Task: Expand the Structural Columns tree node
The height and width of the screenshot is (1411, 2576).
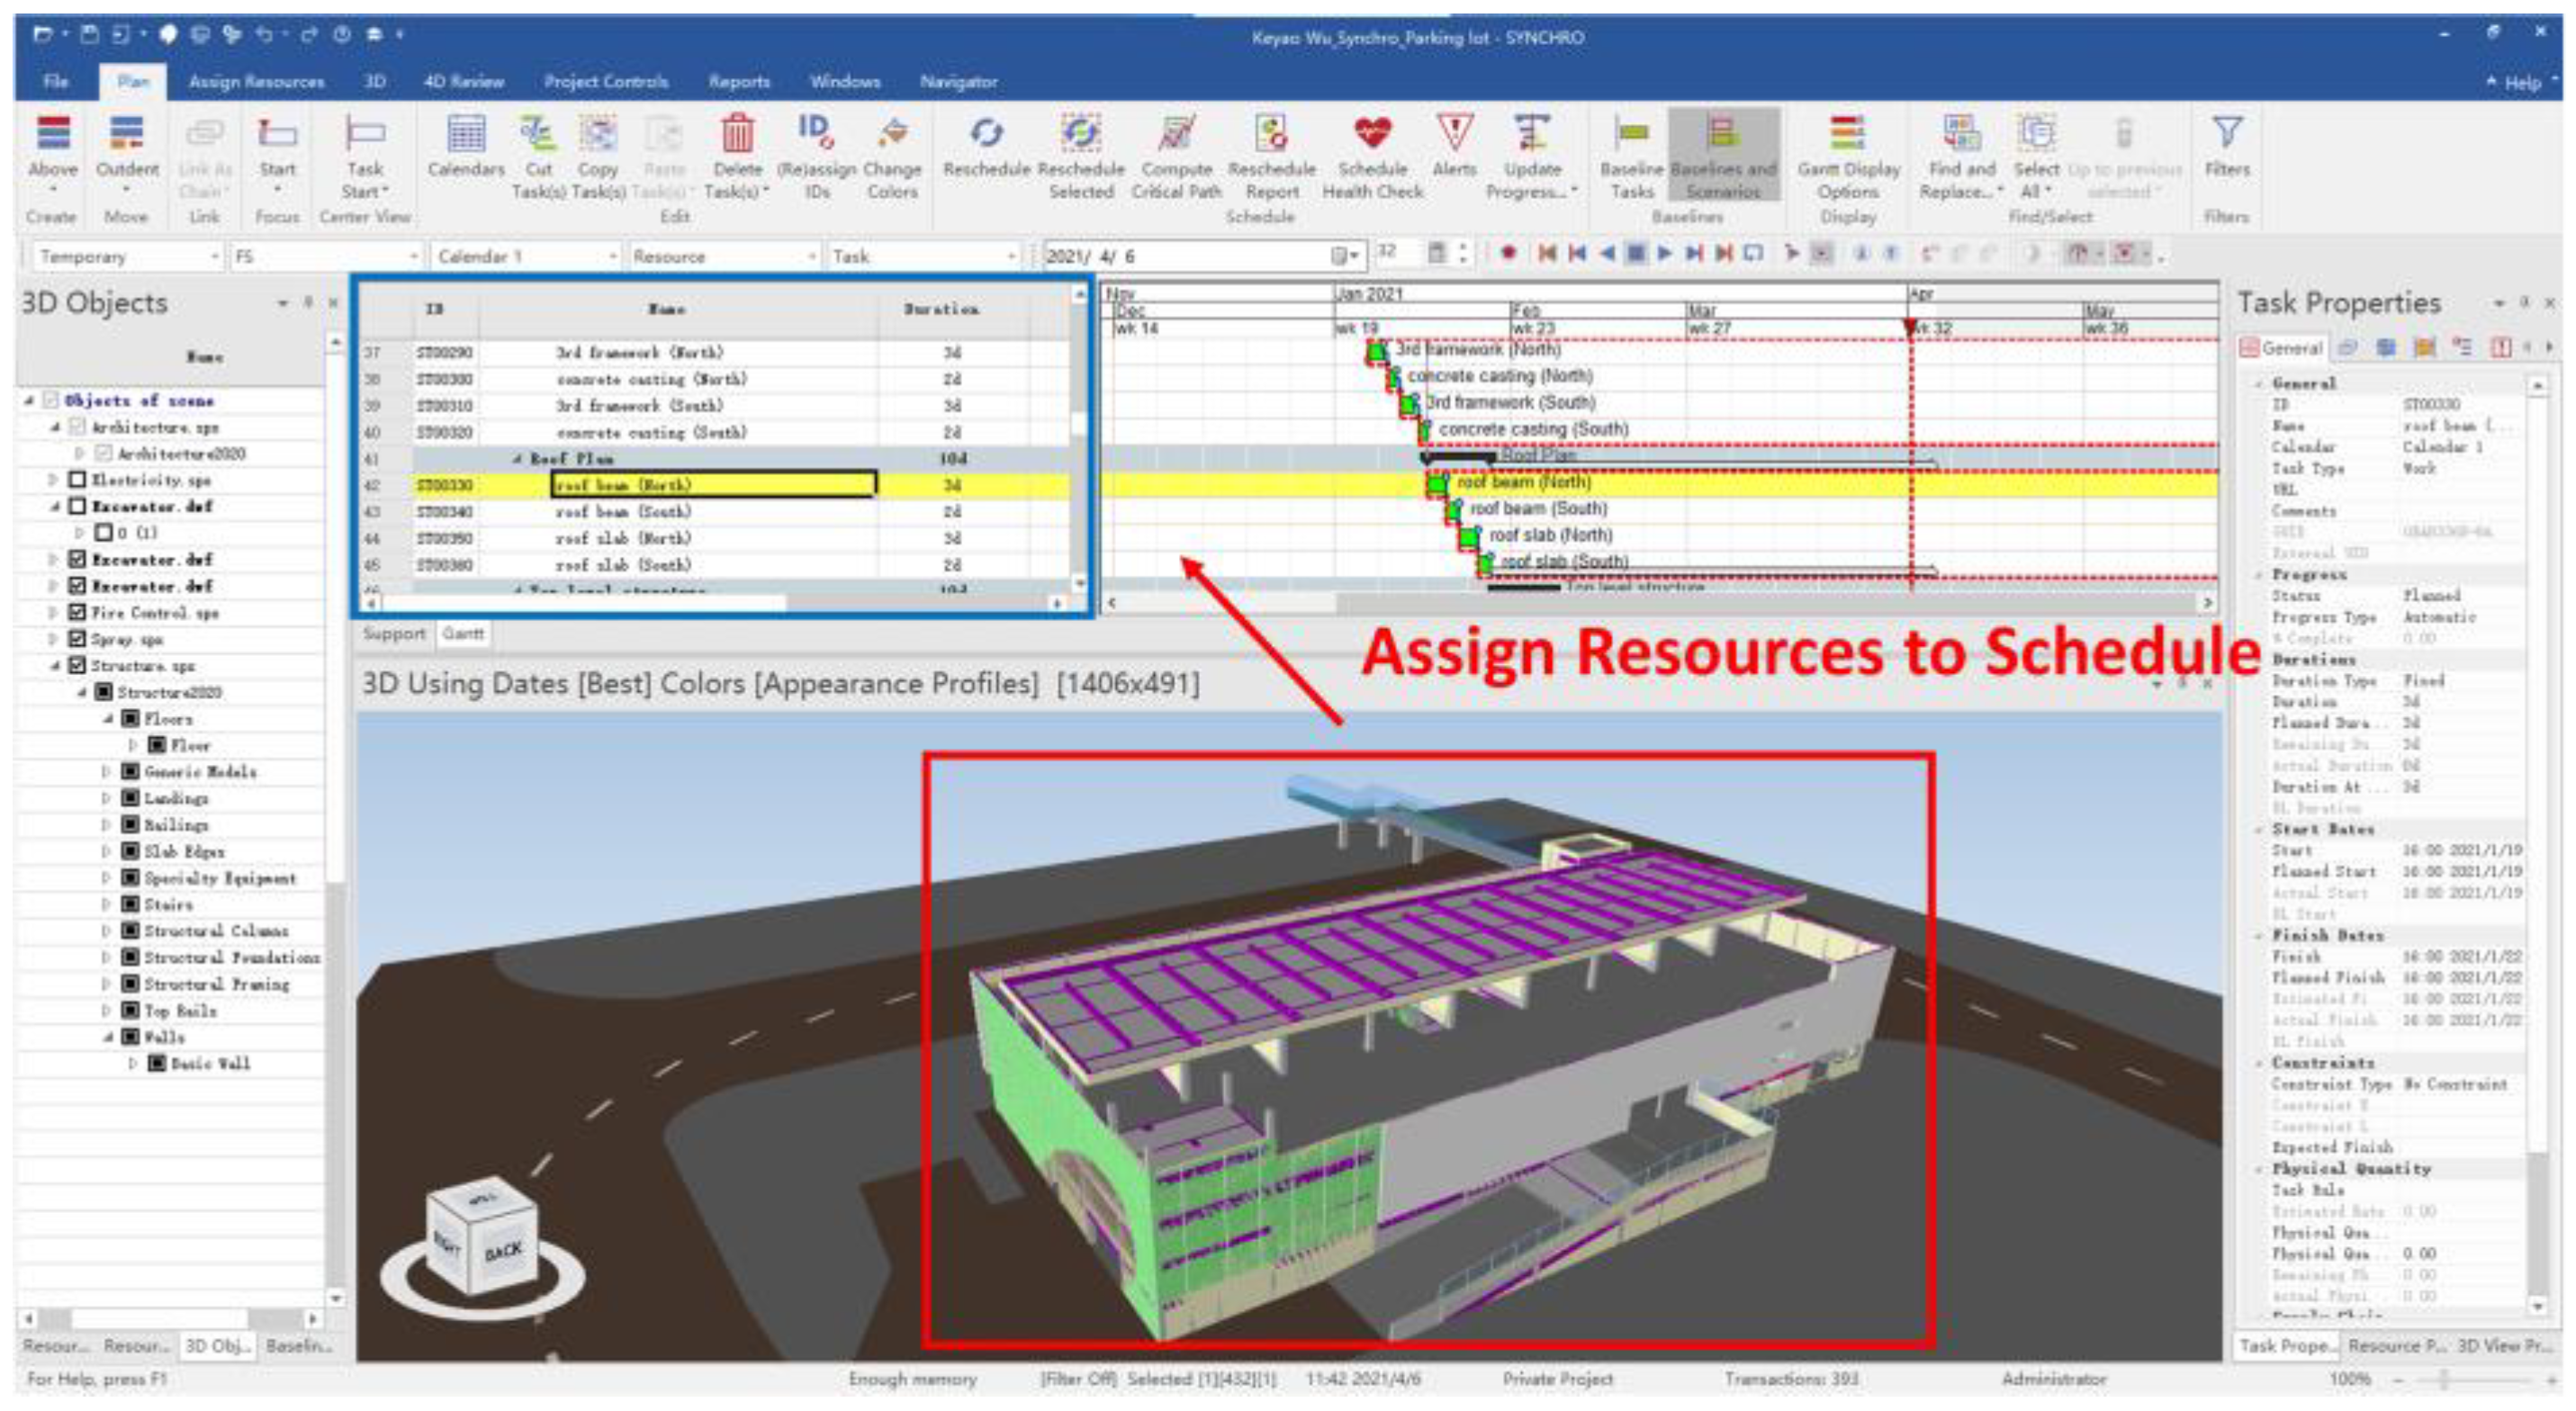Action: [x=106, y=931]
